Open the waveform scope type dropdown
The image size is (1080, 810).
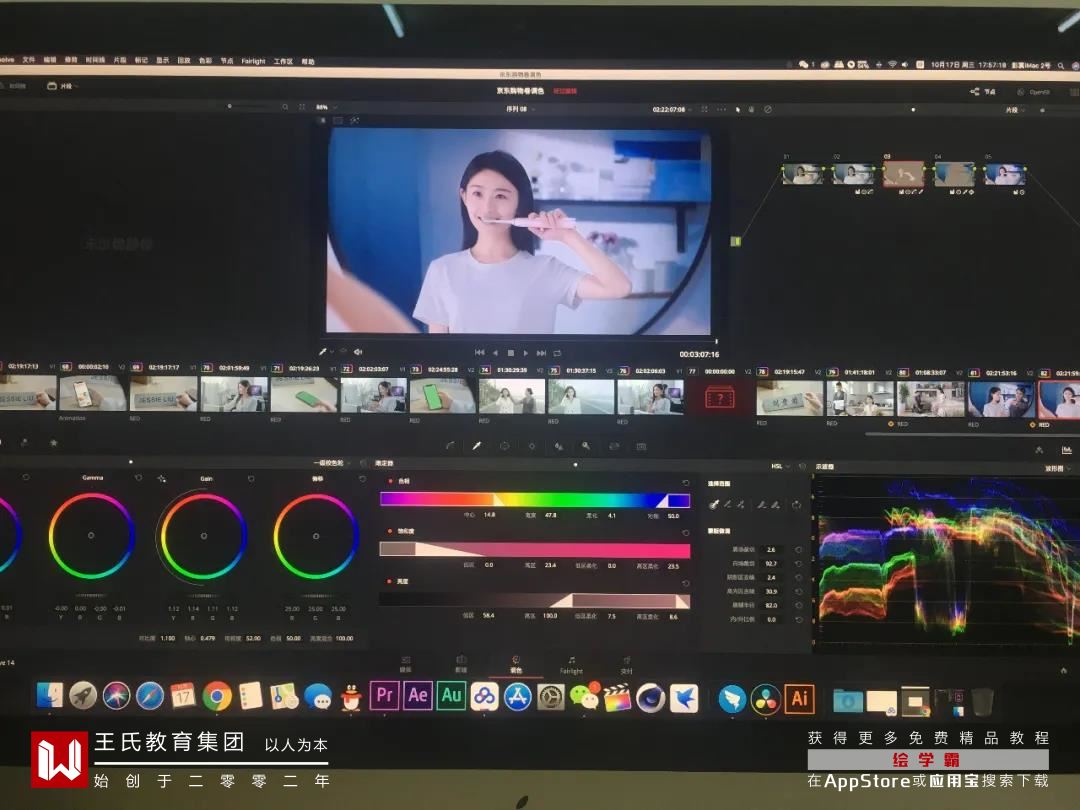[x=1057, y=468]
